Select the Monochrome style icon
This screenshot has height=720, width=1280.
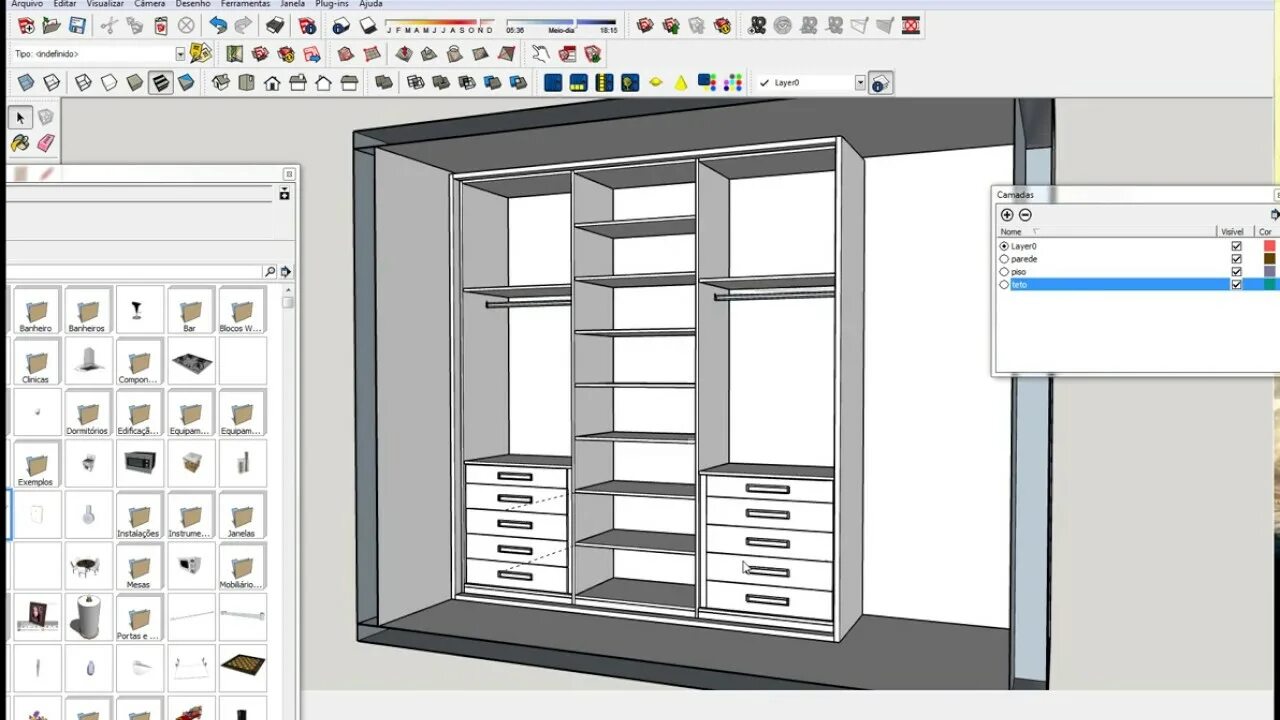(186, 83)
